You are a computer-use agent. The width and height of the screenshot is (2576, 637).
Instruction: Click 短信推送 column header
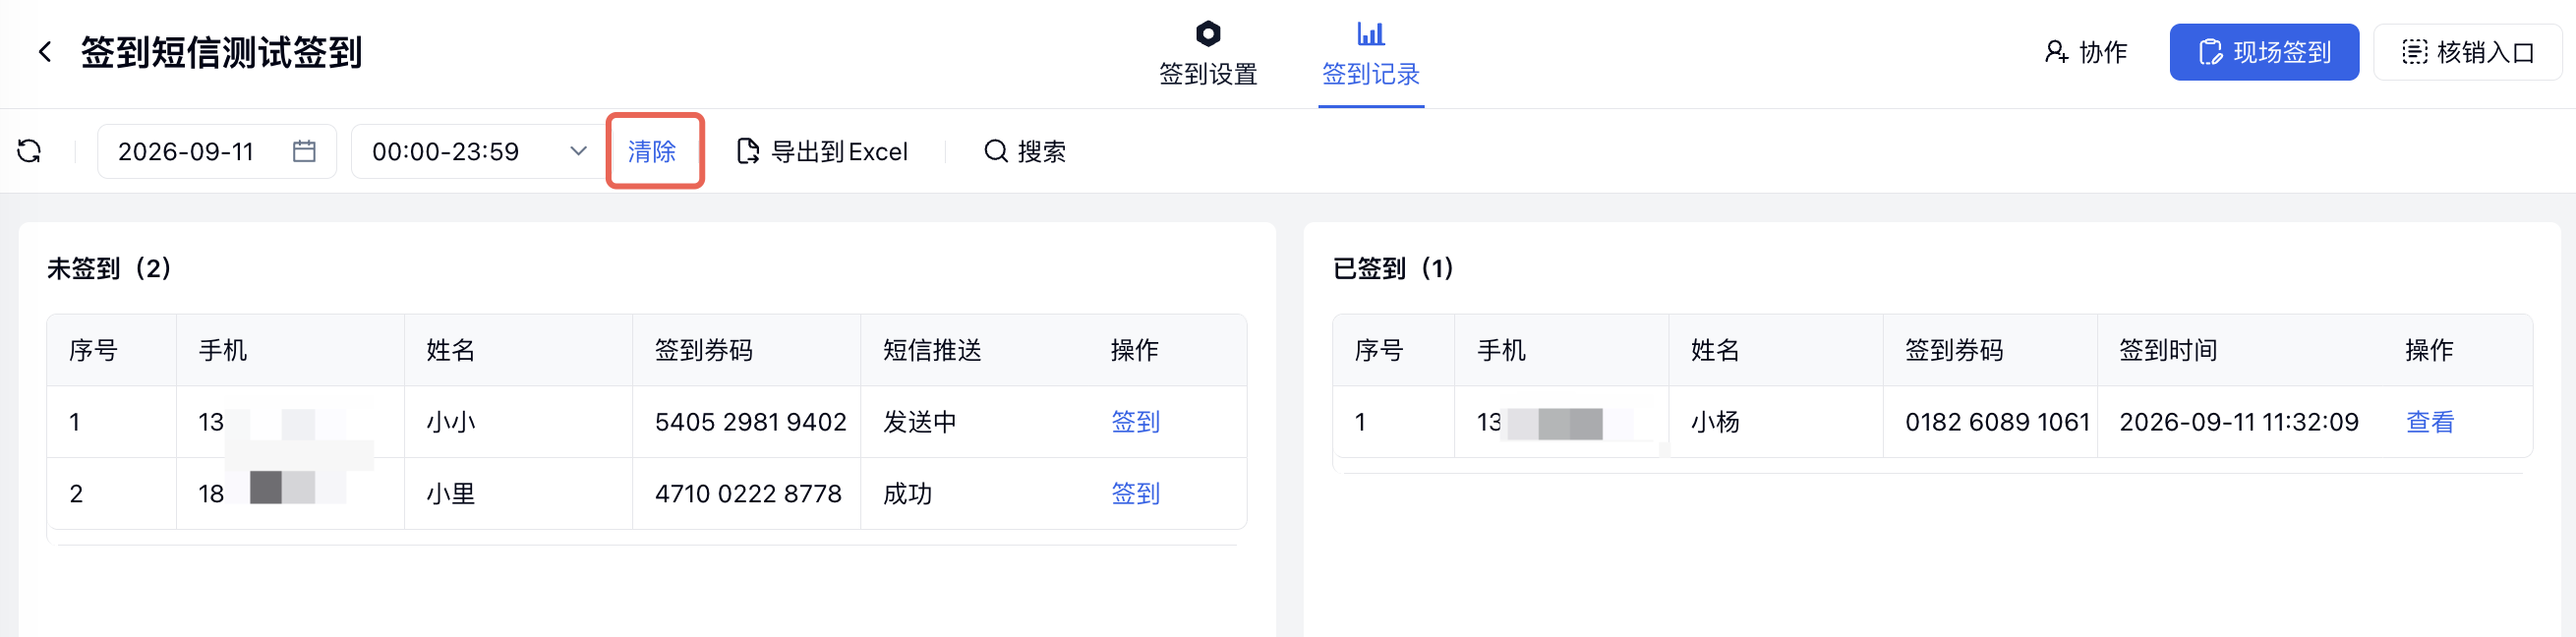(x=932, y=350)
